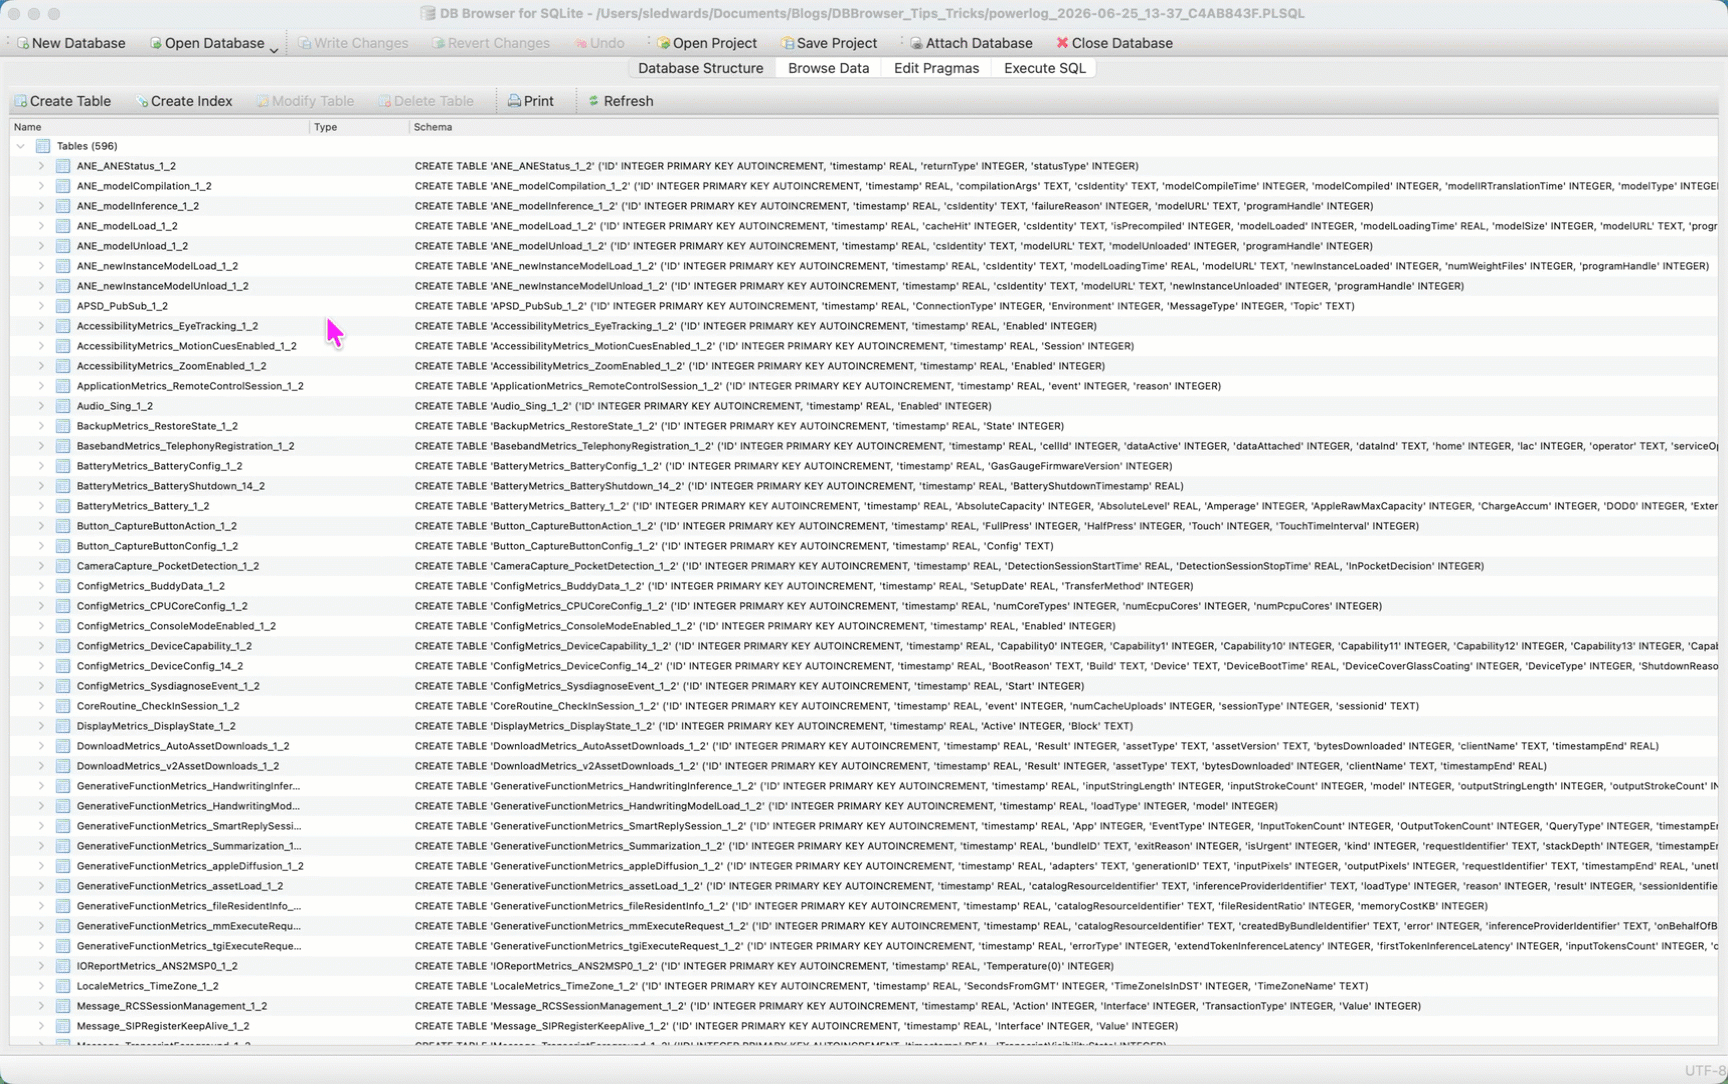Click table icon for BackupMetrics_RestoreState_1_2
Screen dimensions: 1728x1084
[63, 426]
